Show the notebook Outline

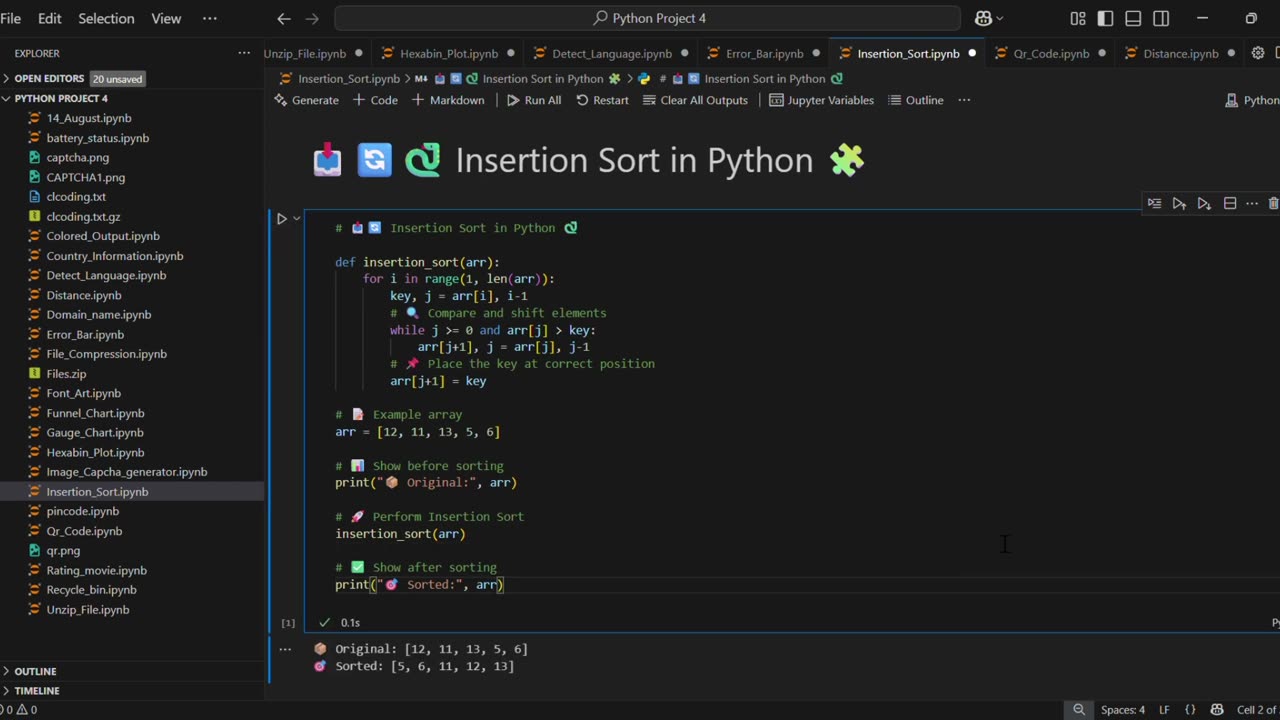point(915,100)
